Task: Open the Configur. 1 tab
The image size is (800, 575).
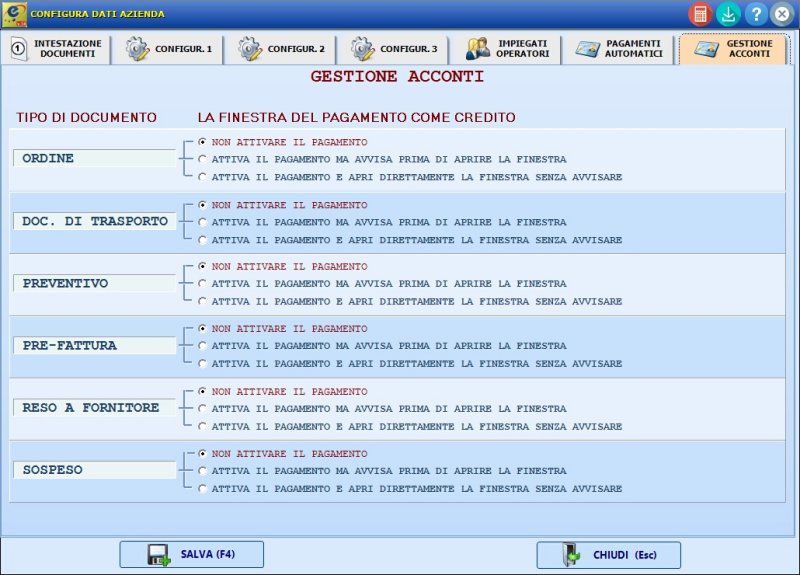Action: [167, 49]
